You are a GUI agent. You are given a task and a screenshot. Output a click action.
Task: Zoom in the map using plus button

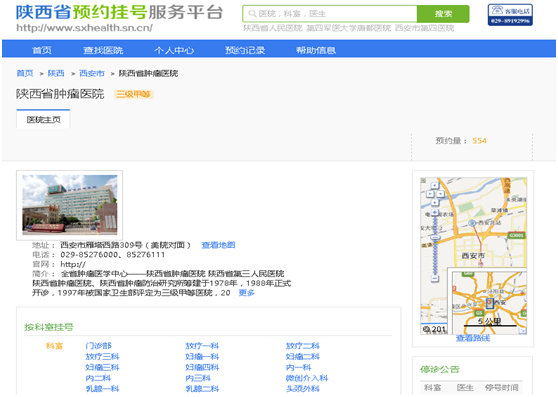tap(435, 213)
